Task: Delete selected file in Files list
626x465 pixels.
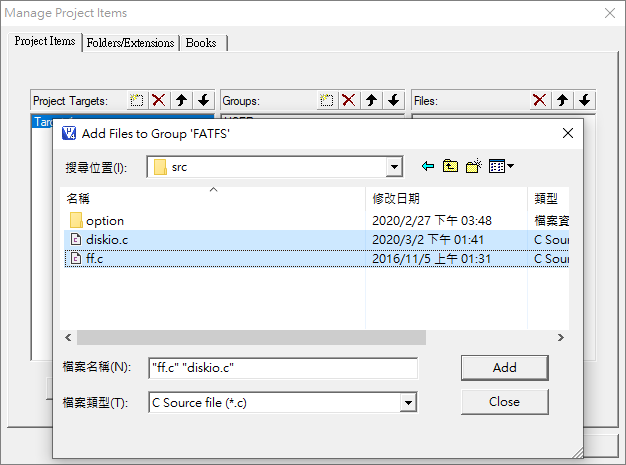Action: (x=540, y=100)
